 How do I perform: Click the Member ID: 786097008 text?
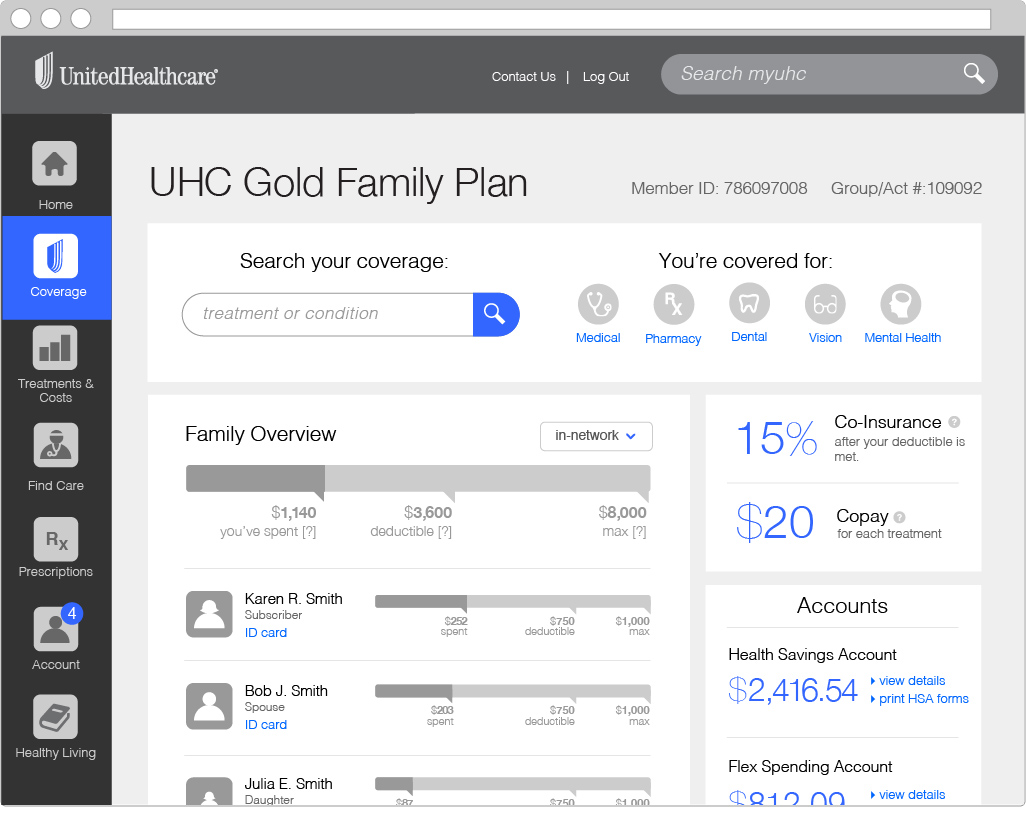(719, 189)
